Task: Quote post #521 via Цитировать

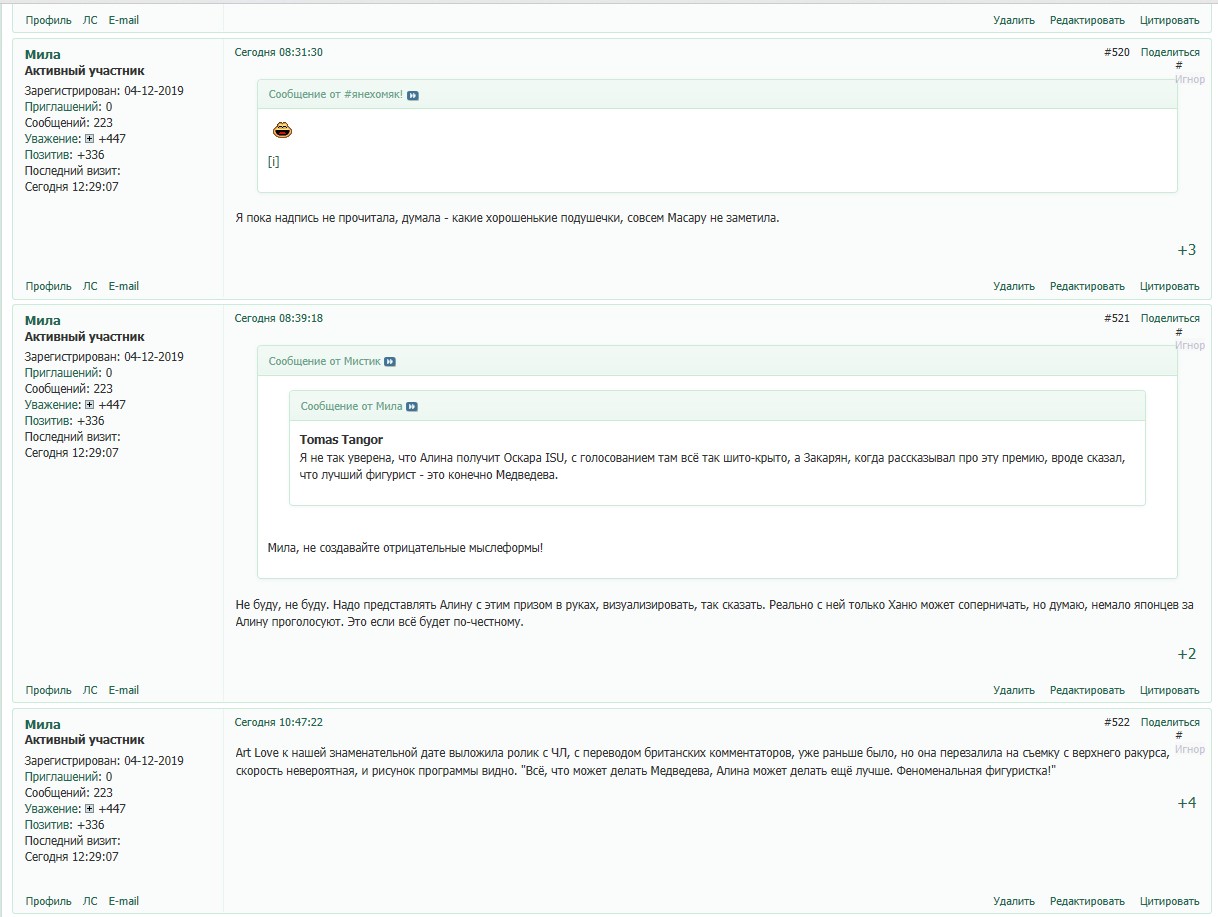Action: coord(1169,690)
